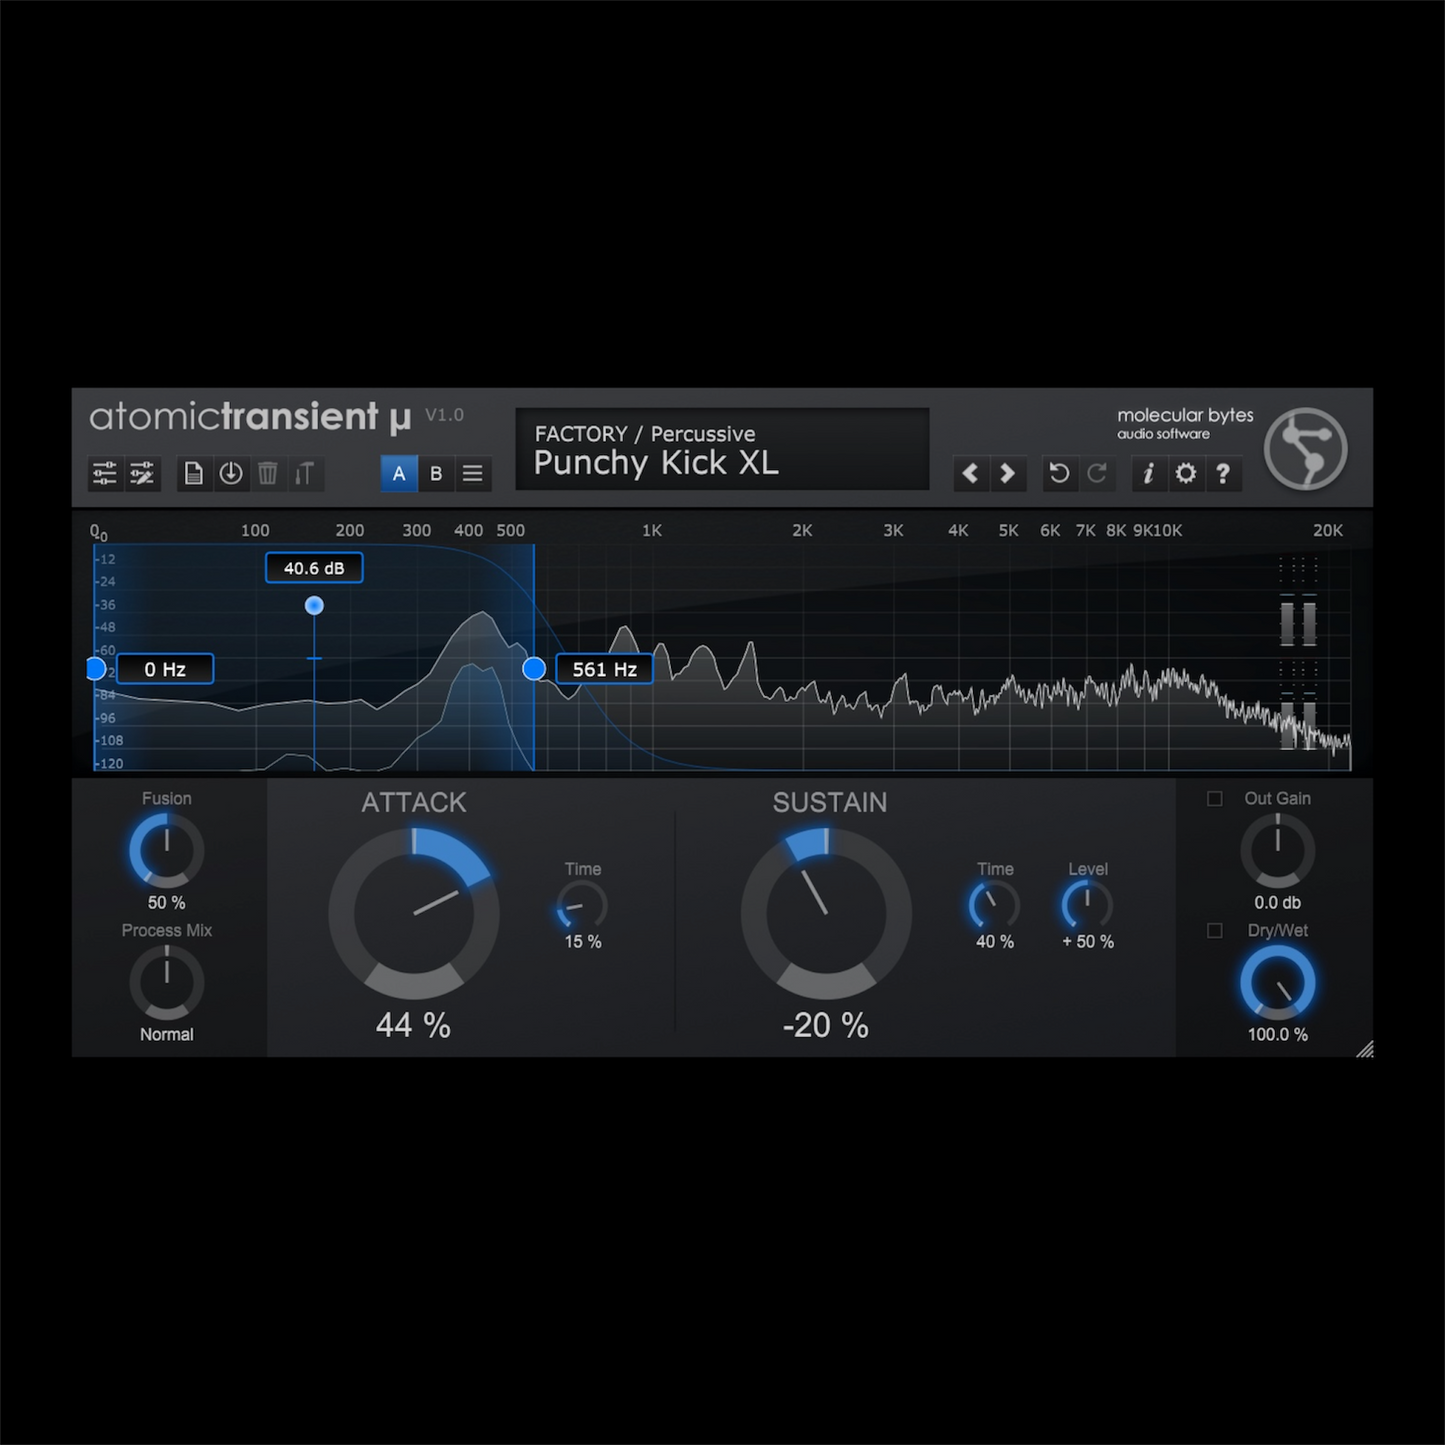
Task: Click the Process Mix Normal value
Action: (167, 1034)
